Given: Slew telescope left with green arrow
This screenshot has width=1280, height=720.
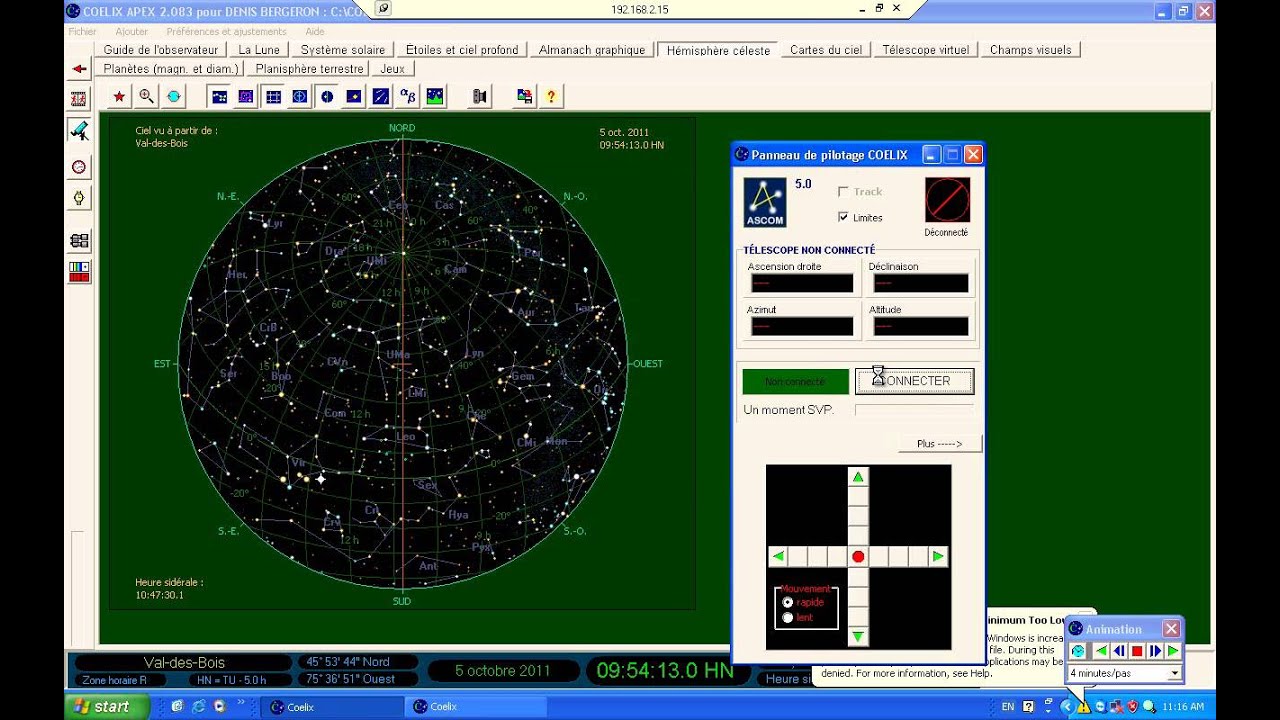Looking at the screenshot, I should [x=778, y=556].
